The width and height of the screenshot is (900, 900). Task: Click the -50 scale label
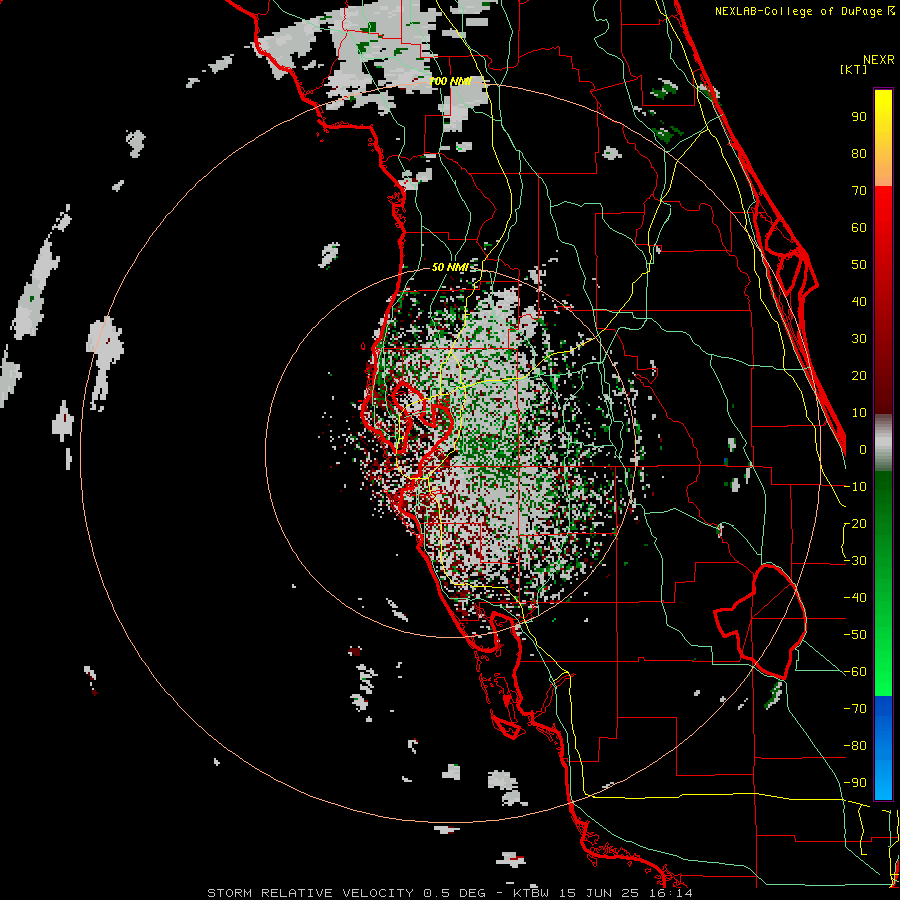tap(856, 635)
